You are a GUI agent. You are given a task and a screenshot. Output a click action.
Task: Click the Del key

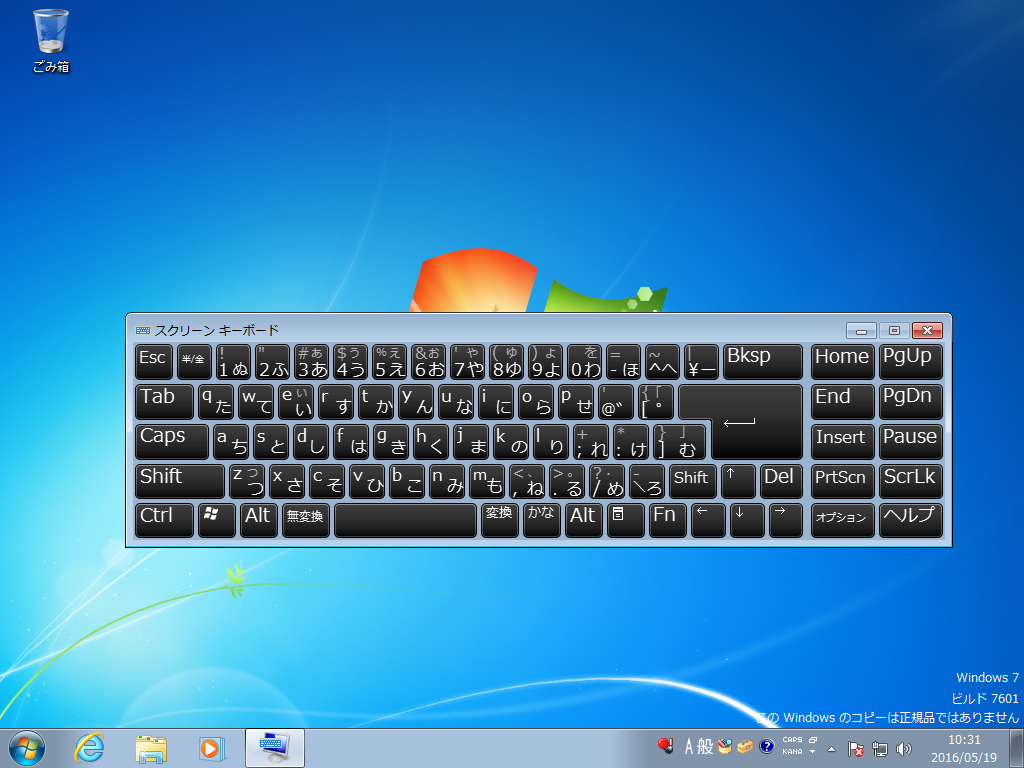click(x=781, y=481)
